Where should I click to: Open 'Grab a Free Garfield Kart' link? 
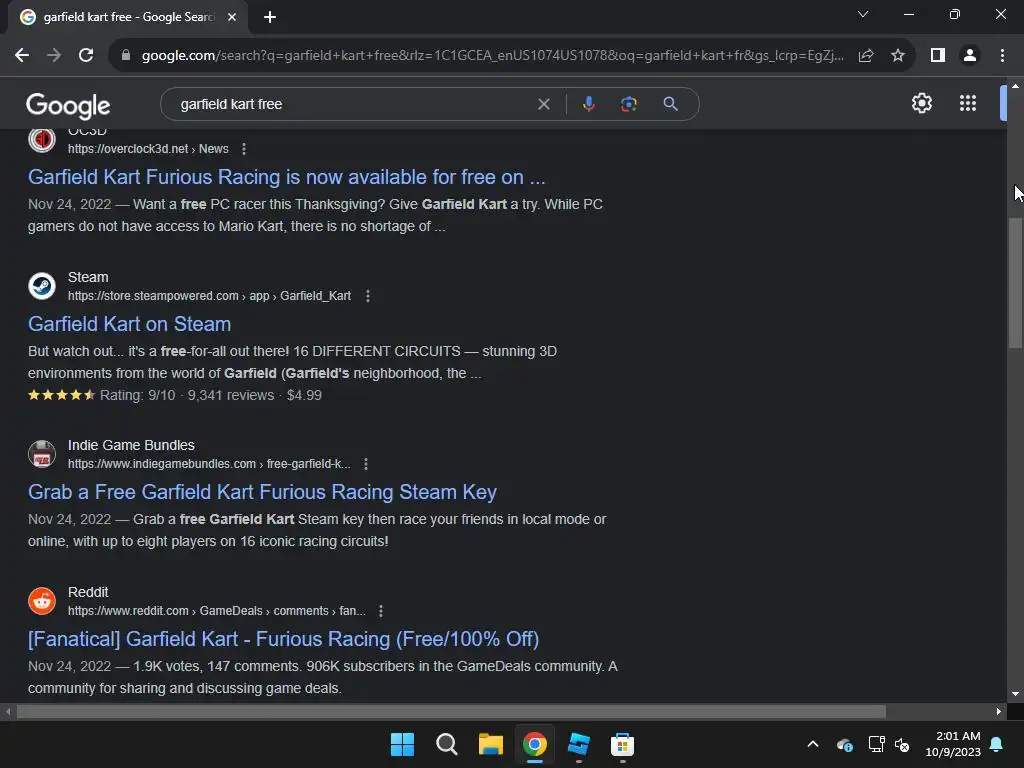tap(262, 492)
